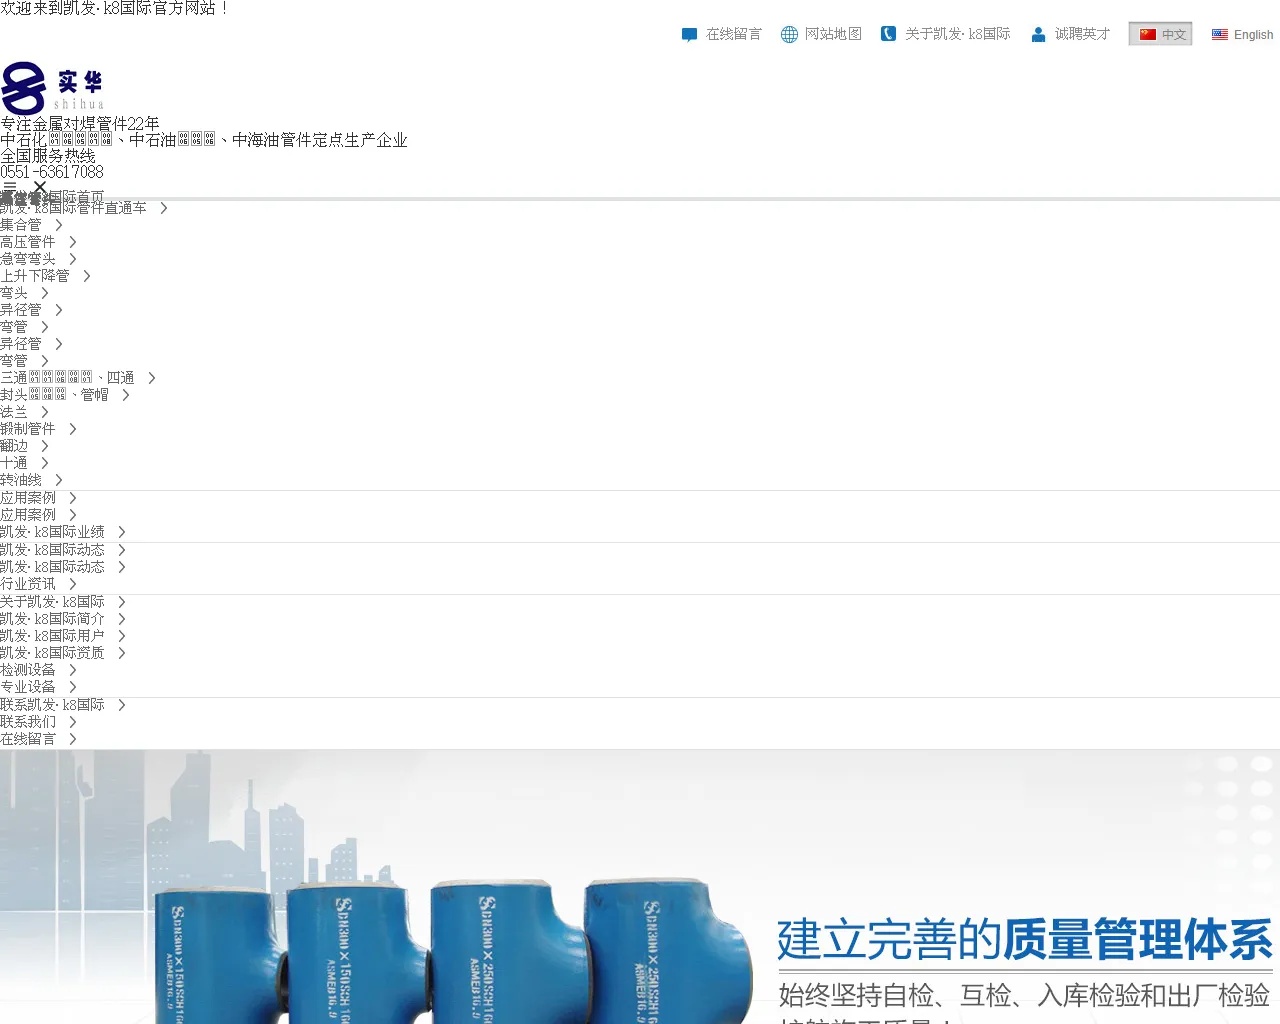1280x1024 pixels.
Task: Switch the site language to English
Action: pyautogui.click(x=1253, y=34)
